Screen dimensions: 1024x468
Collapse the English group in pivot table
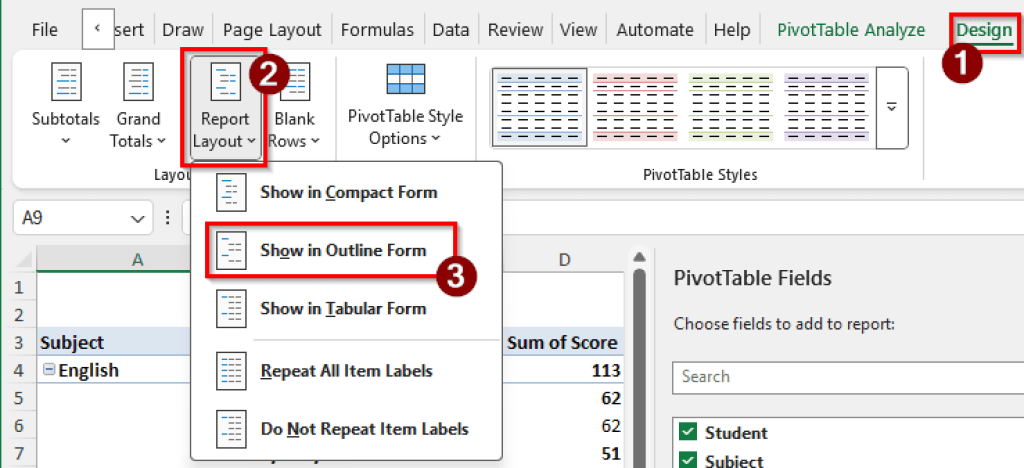[48, 371]
